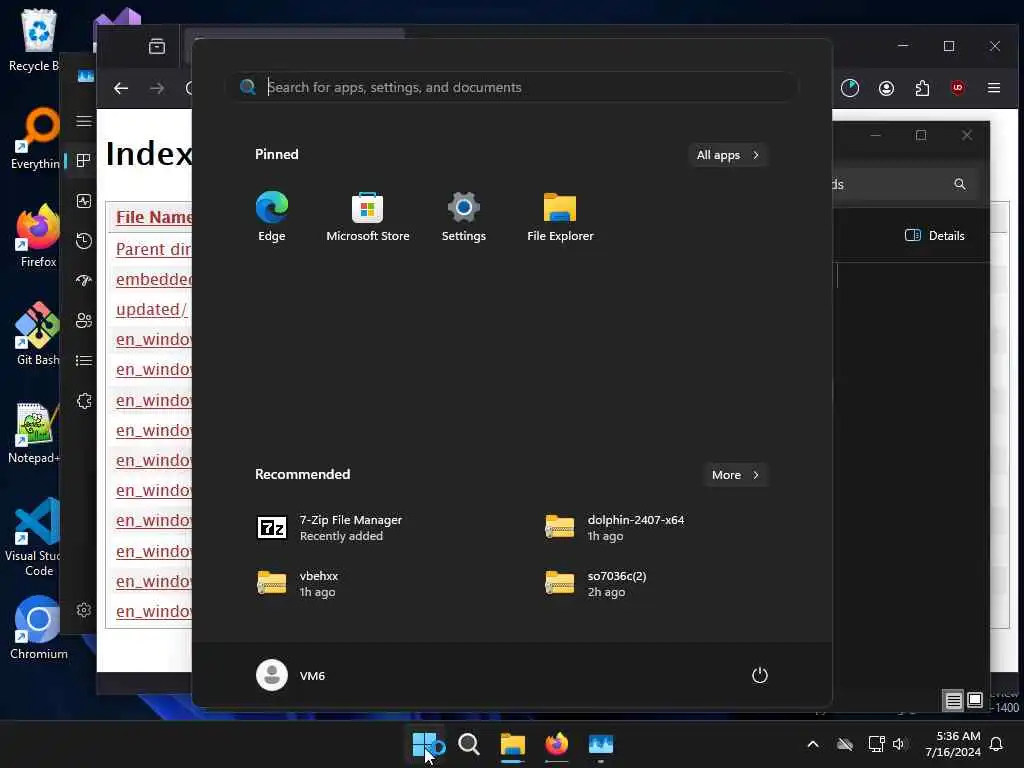The width and height of the screenshot is (1024, 768).
Task: Open Everything search desktop shortcut
Action: click(x=35, y=138)
